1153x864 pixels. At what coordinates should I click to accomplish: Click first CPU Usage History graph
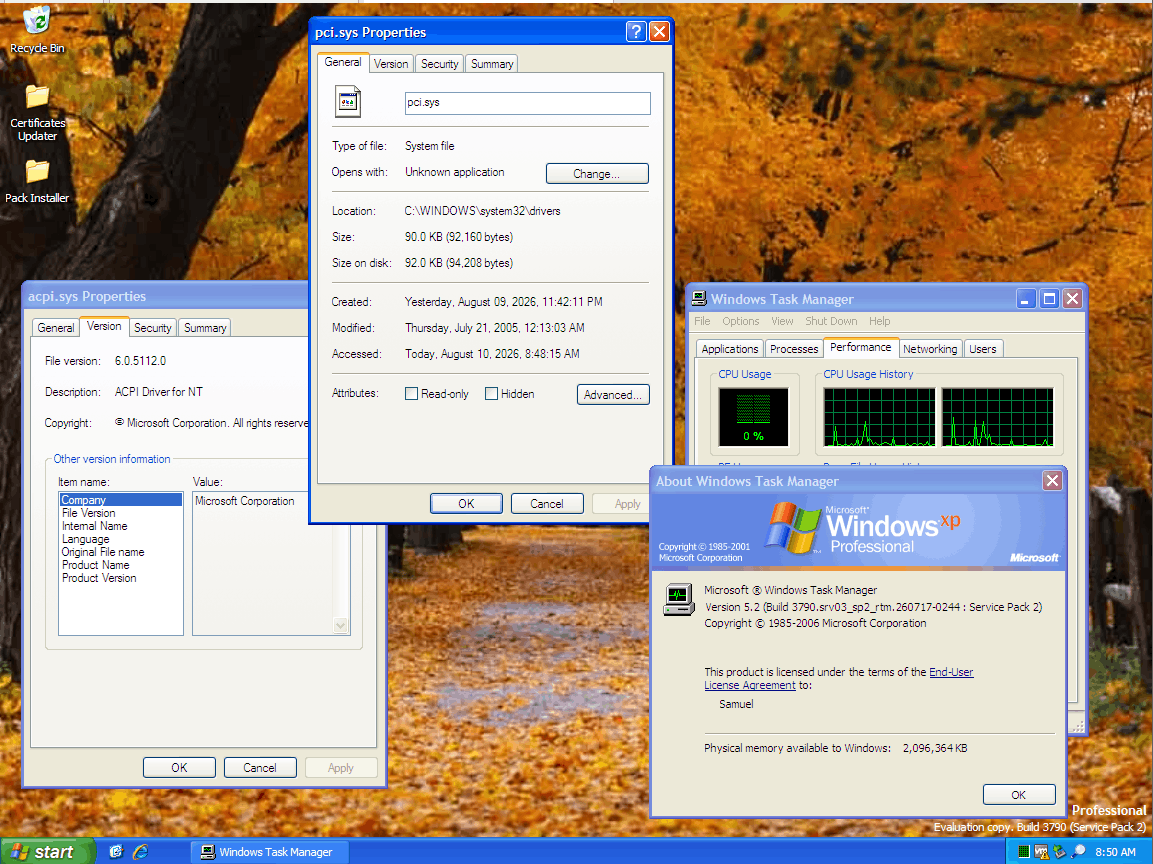point(879,417)
